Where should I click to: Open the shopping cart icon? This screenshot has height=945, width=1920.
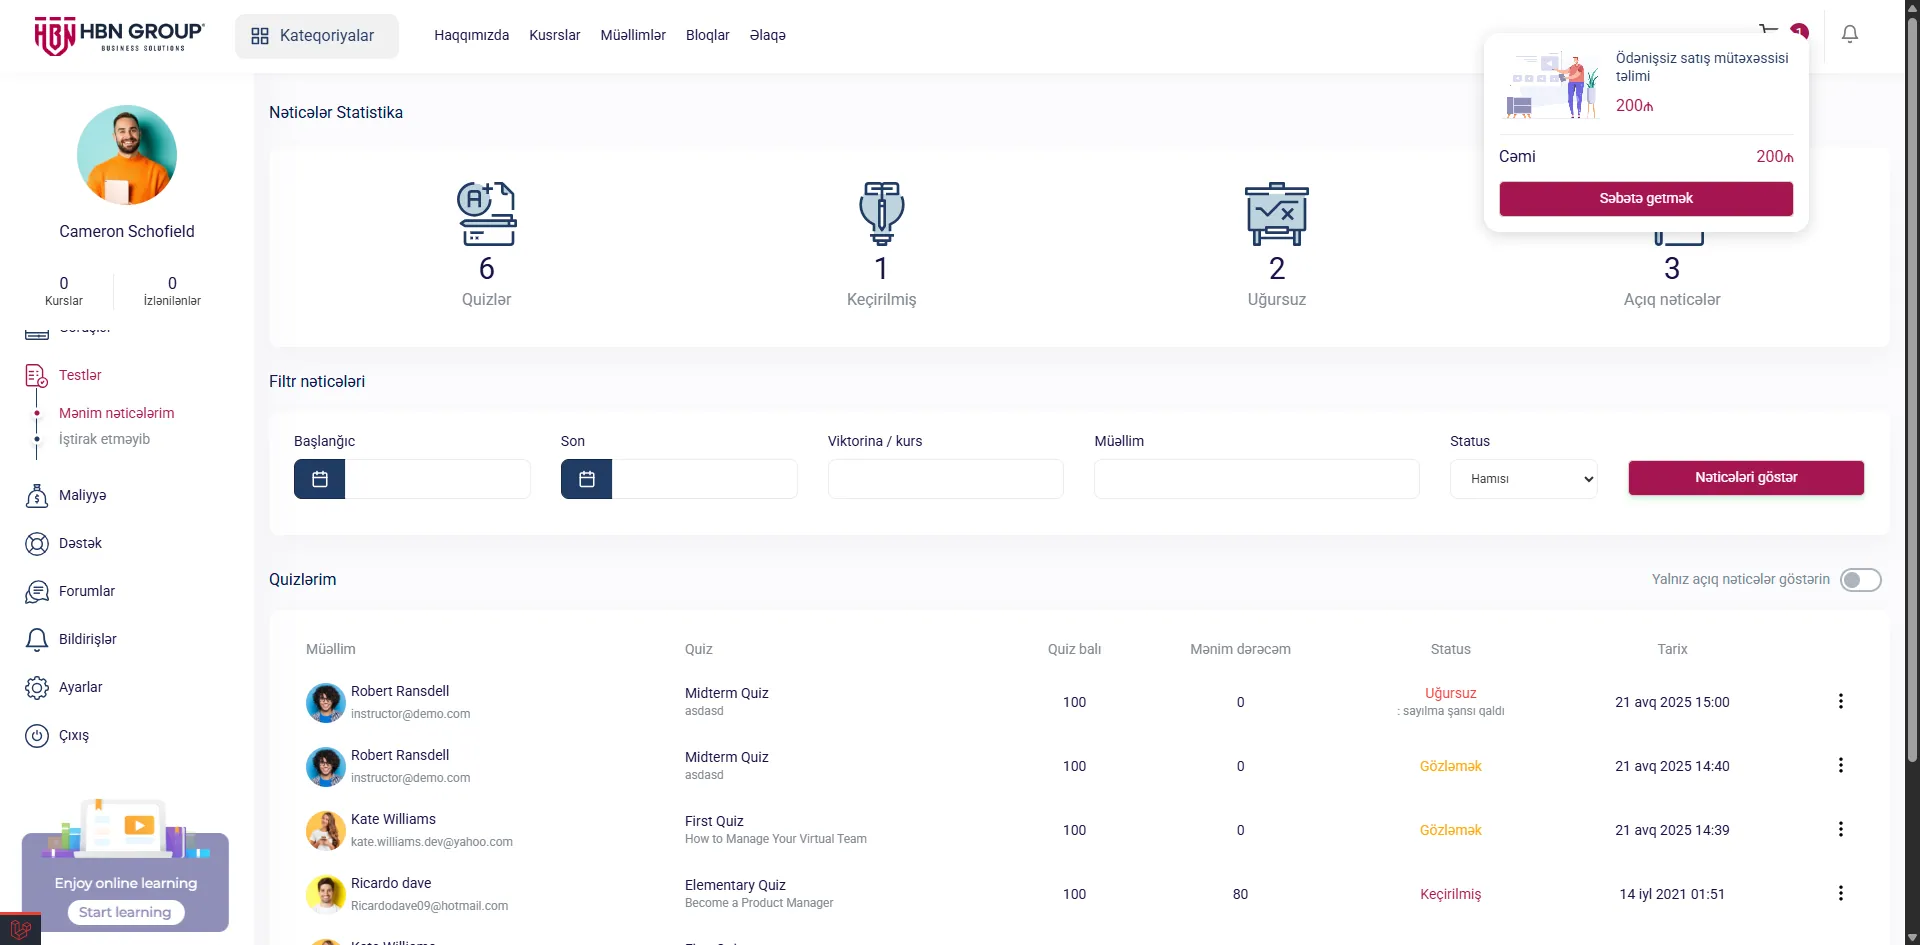click(x=1769, y=29)
